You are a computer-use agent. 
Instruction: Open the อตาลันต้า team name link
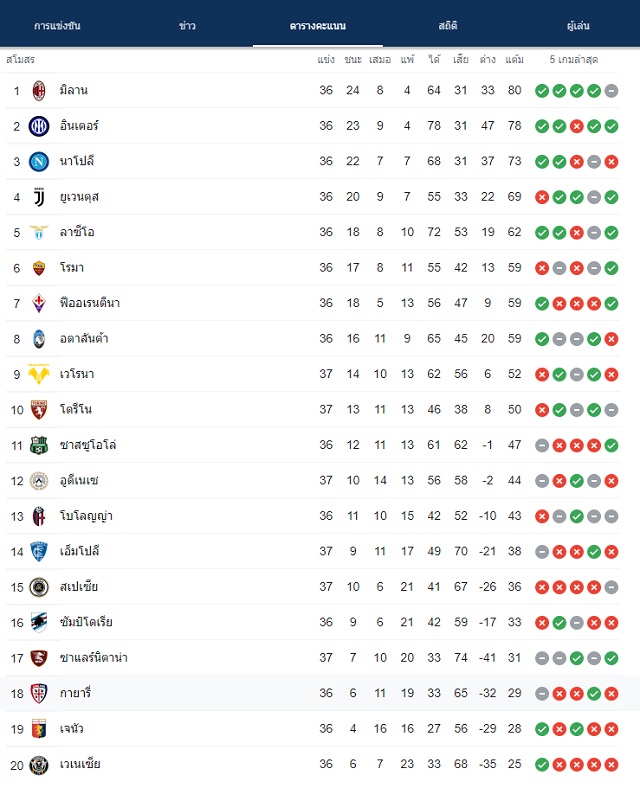click(x=84, y=339)
